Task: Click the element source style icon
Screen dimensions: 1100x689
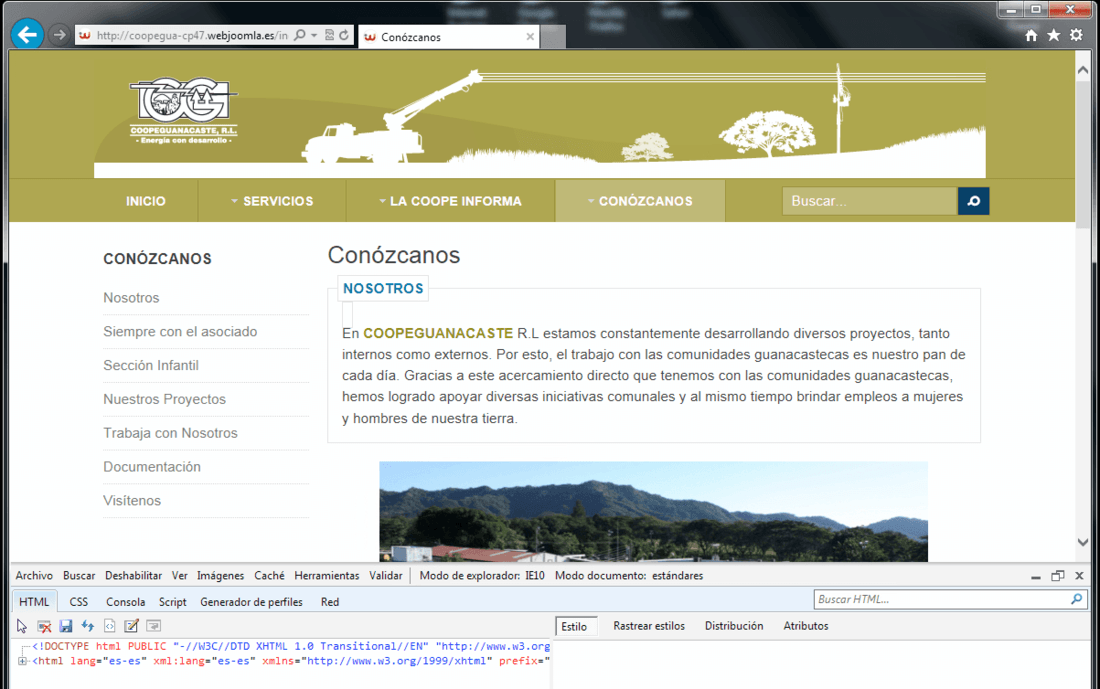Action: click(109, 626)
